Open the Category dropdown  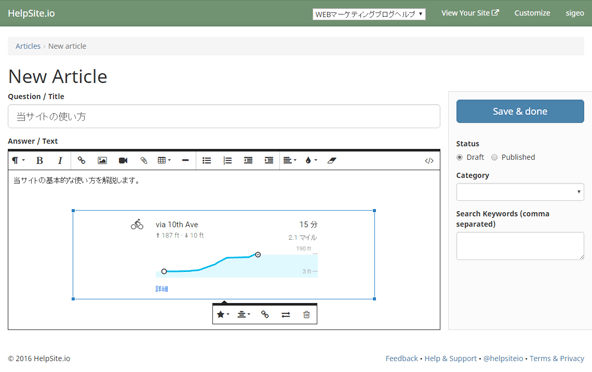tap(520, 192)
